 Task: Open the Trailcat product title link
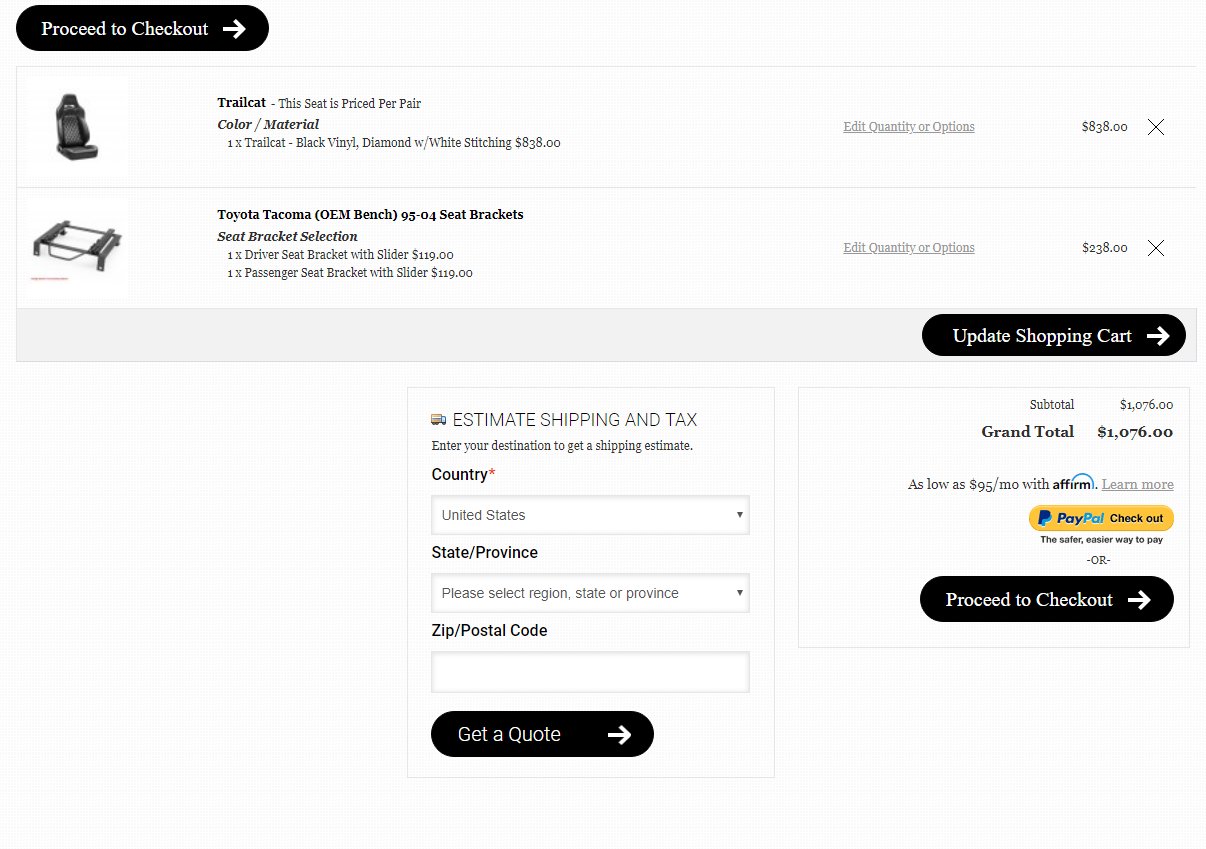pos(242,103)
